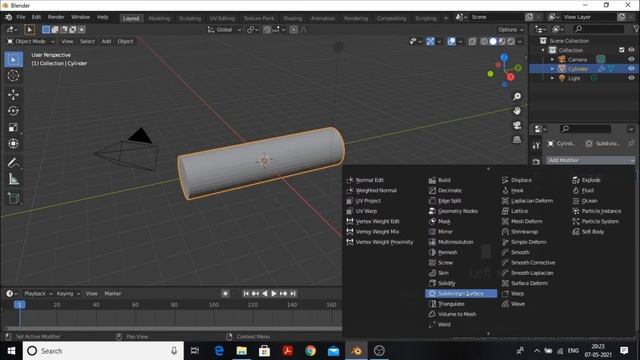
Task: Jump to last frame
Action: coord(293,293)
